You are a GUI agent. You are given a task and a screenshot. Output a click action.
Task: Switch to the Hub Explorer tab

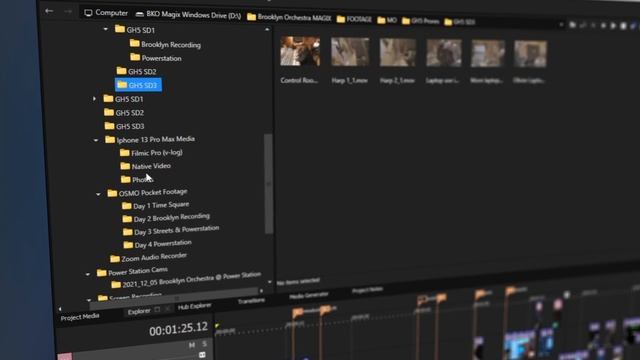click(194, 306)
